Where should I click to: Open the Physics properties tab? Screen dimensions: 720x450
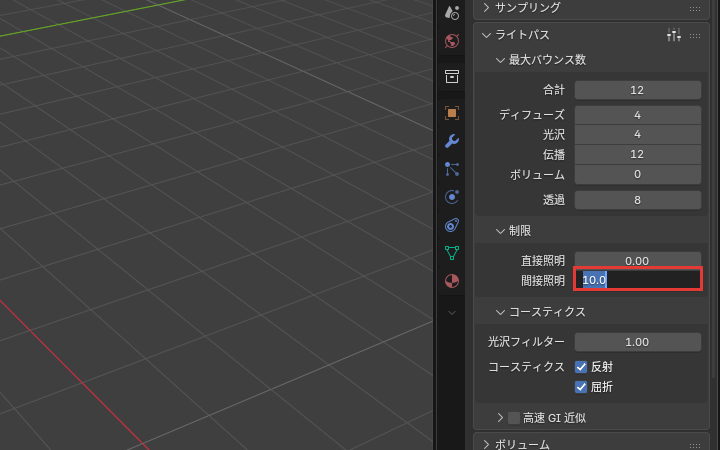(452, 197)
